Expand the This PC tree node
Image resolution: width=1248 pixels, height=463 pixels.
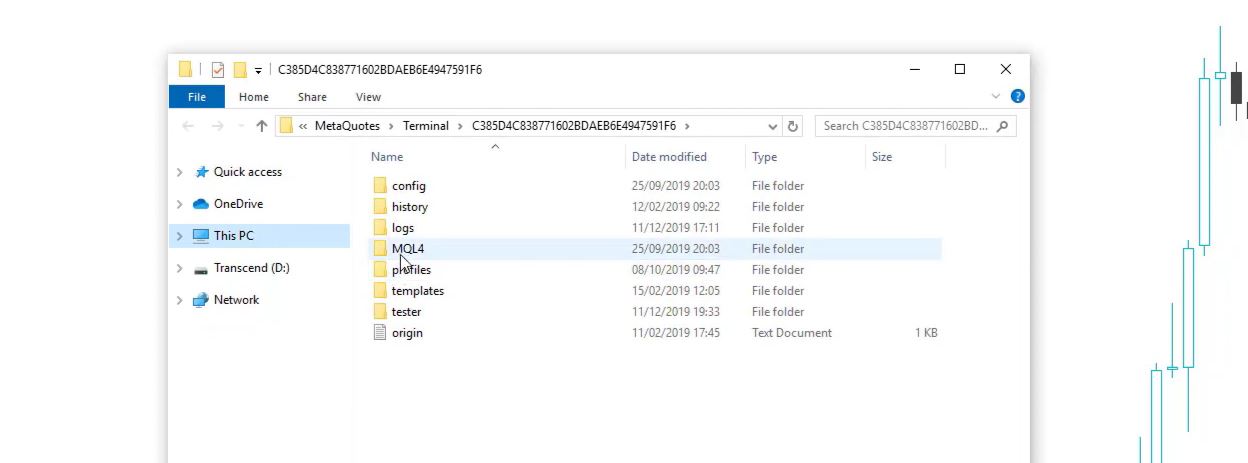180,236
